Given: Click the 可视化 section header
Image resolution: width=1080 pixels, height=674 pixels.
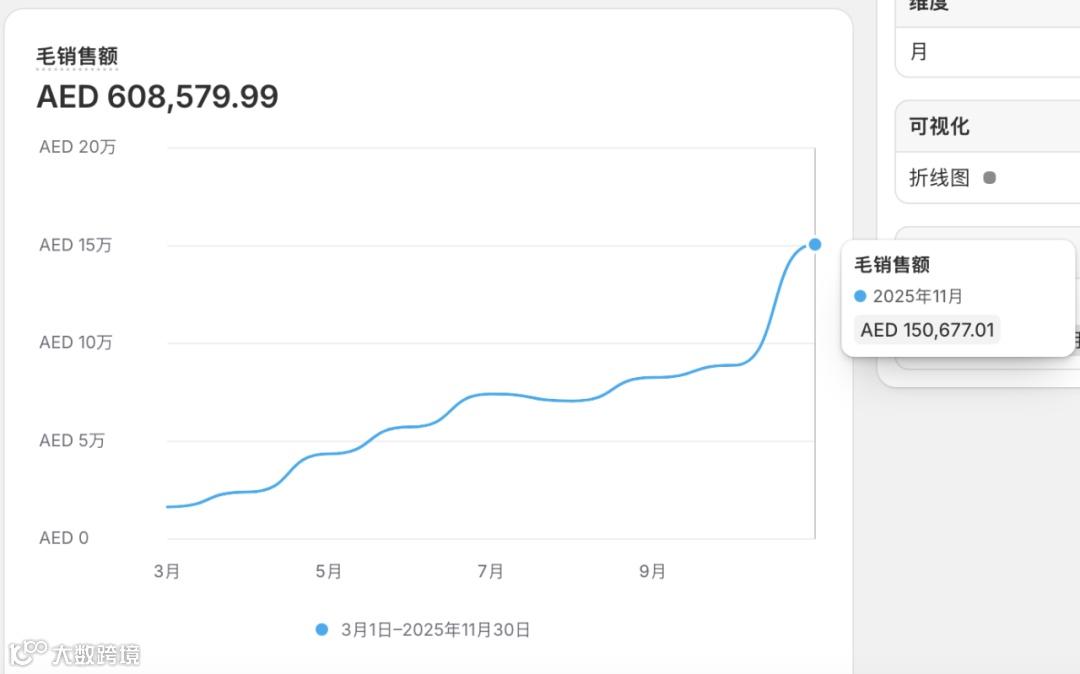Looking at the screenshot, I should pyautogui.click(x=939, y=127).
